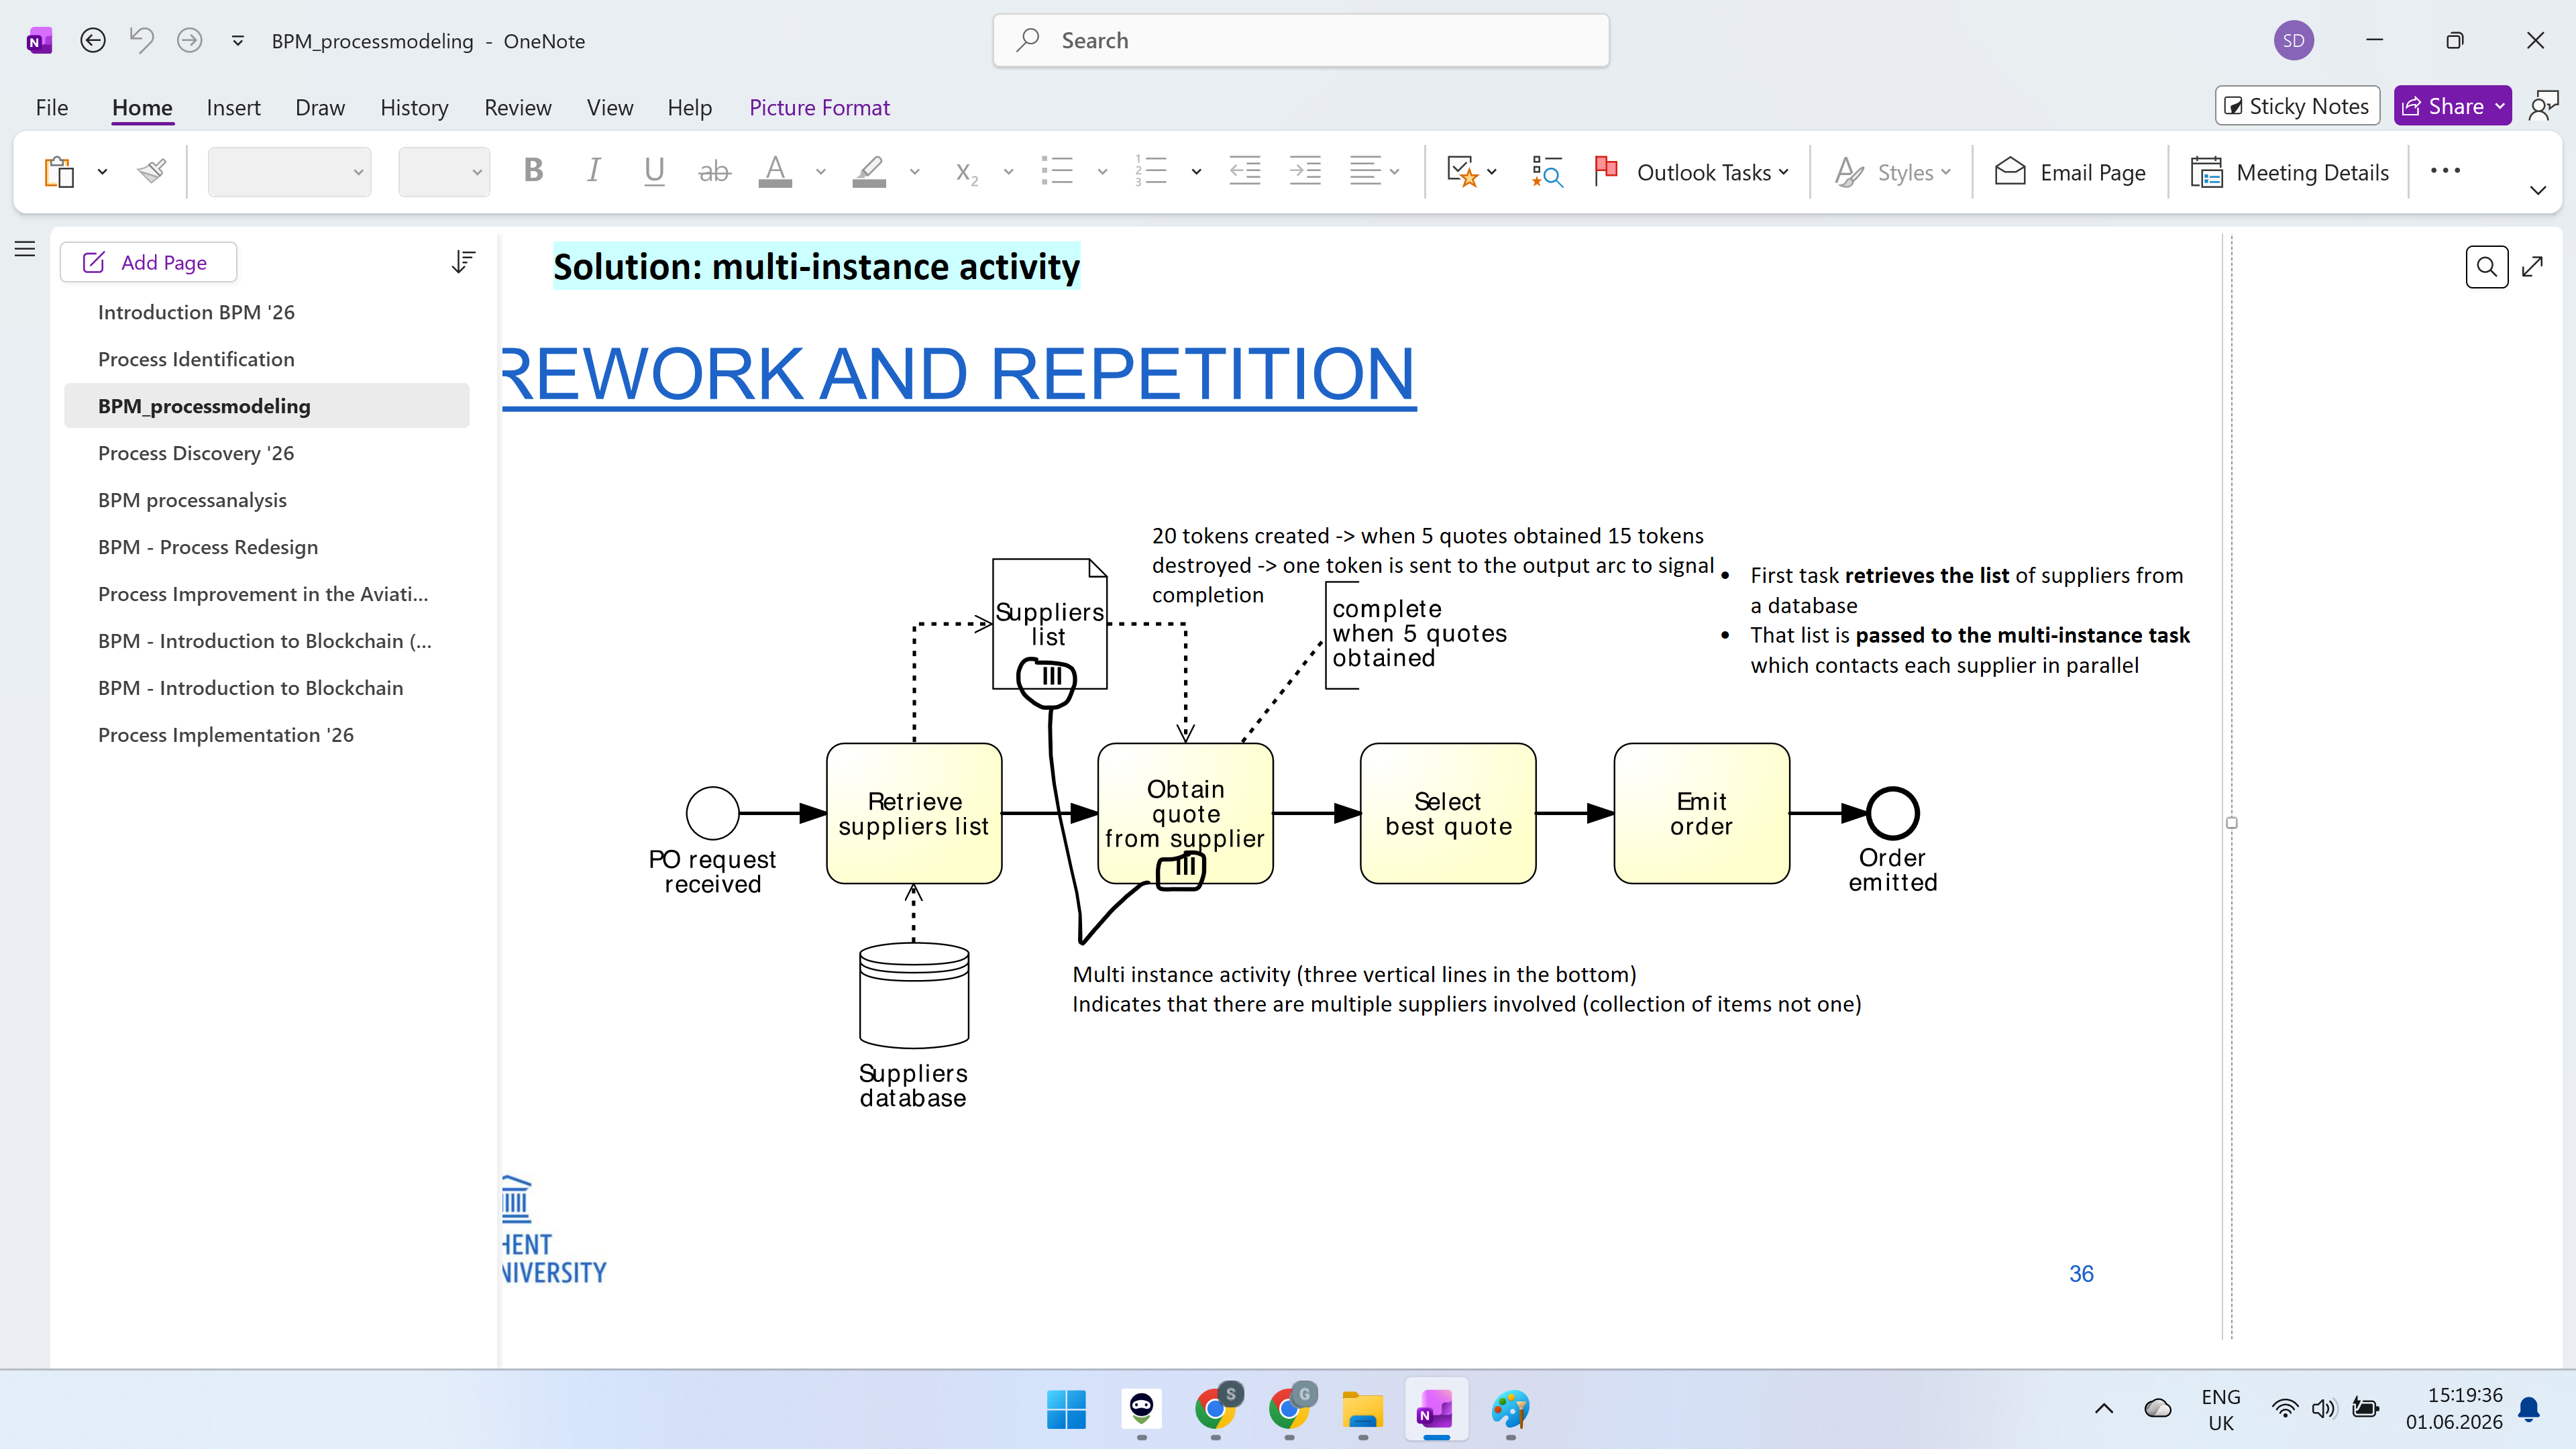Click the volume speaker tray icon
This screenshot has width=2576, height=1449.
point(2323,1409)
